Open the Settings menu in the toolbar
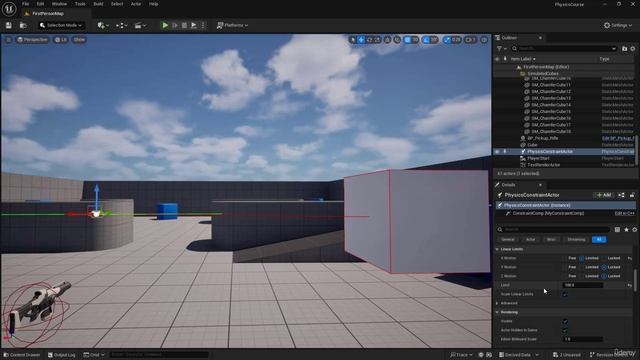Image resolution: width=640 pixels, height=360 pixels. (618, 25)
